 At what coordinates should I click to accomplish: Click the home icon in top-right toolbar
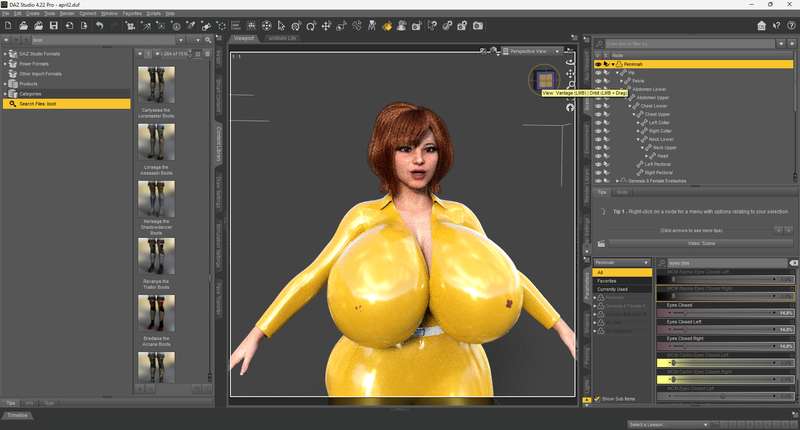point(761,26)
